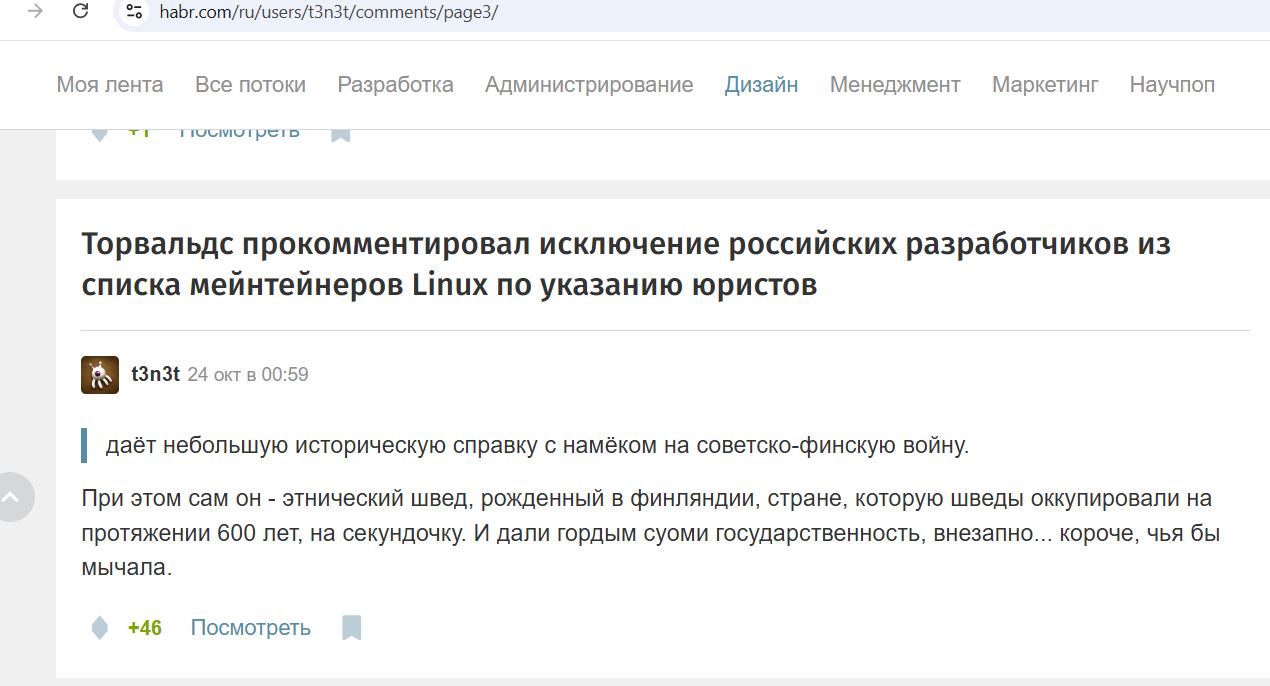Click Посмотреть next to the +46 score

(x=251, y=628)
